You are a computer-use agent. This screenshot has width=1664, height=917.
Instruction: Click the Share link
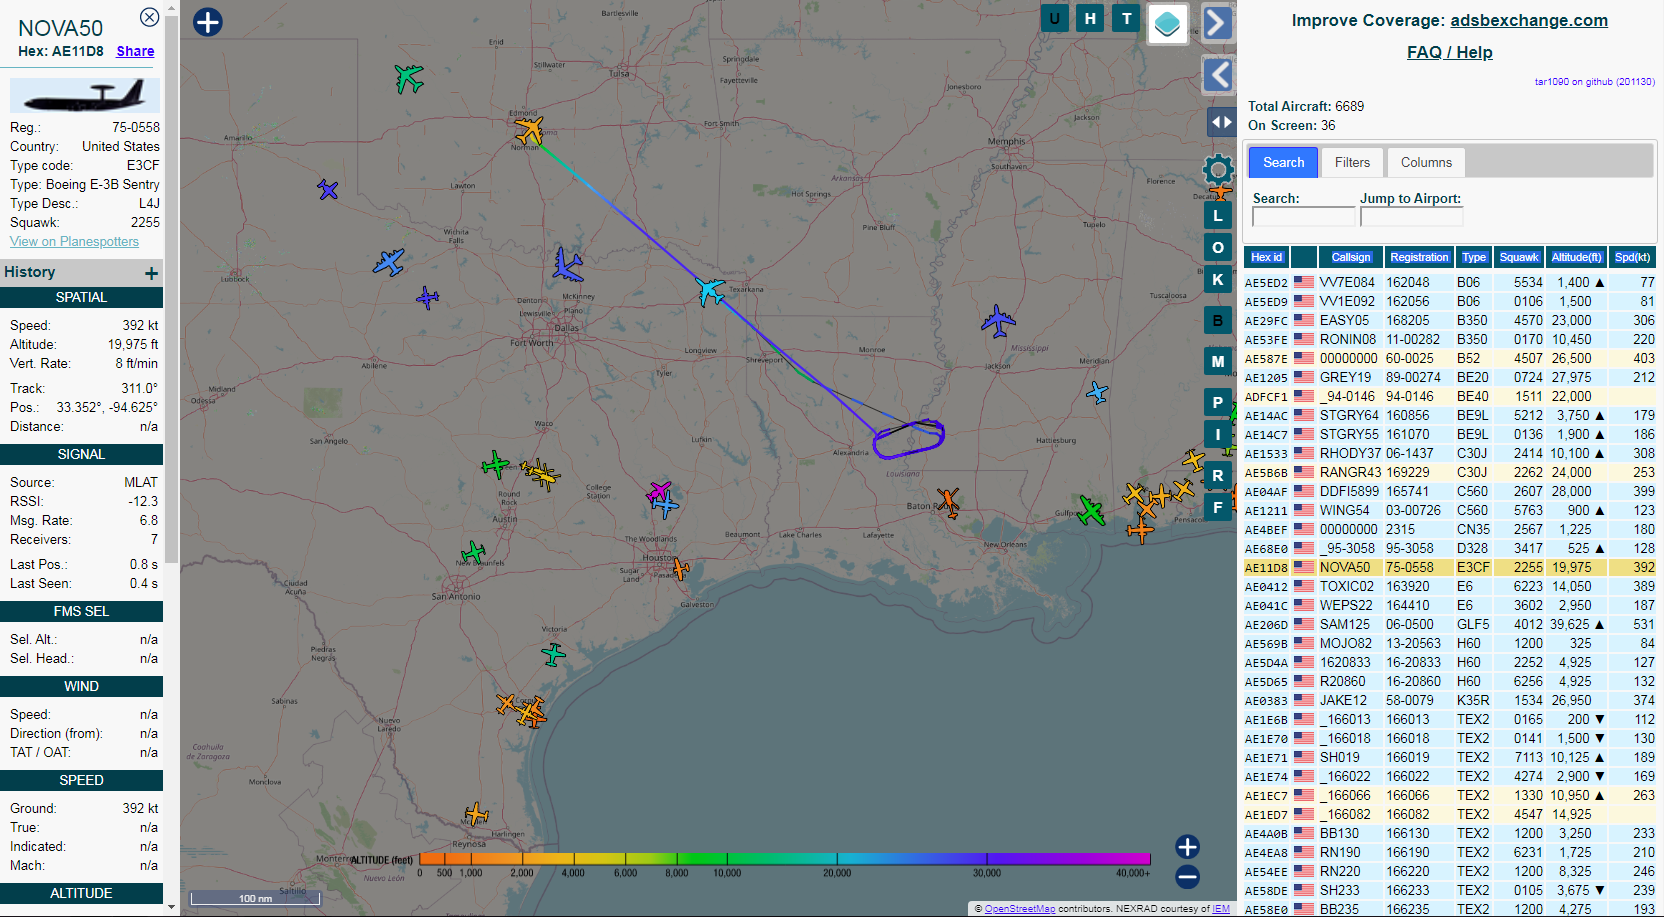pyautogui.click(x=135, y=51)
